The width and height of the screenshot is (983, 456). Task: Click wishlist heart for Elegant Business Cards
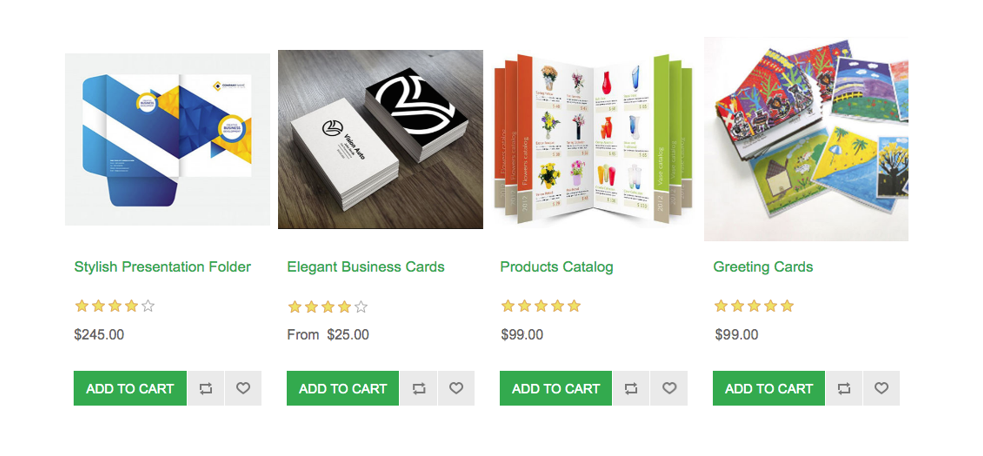coord(456,388)
